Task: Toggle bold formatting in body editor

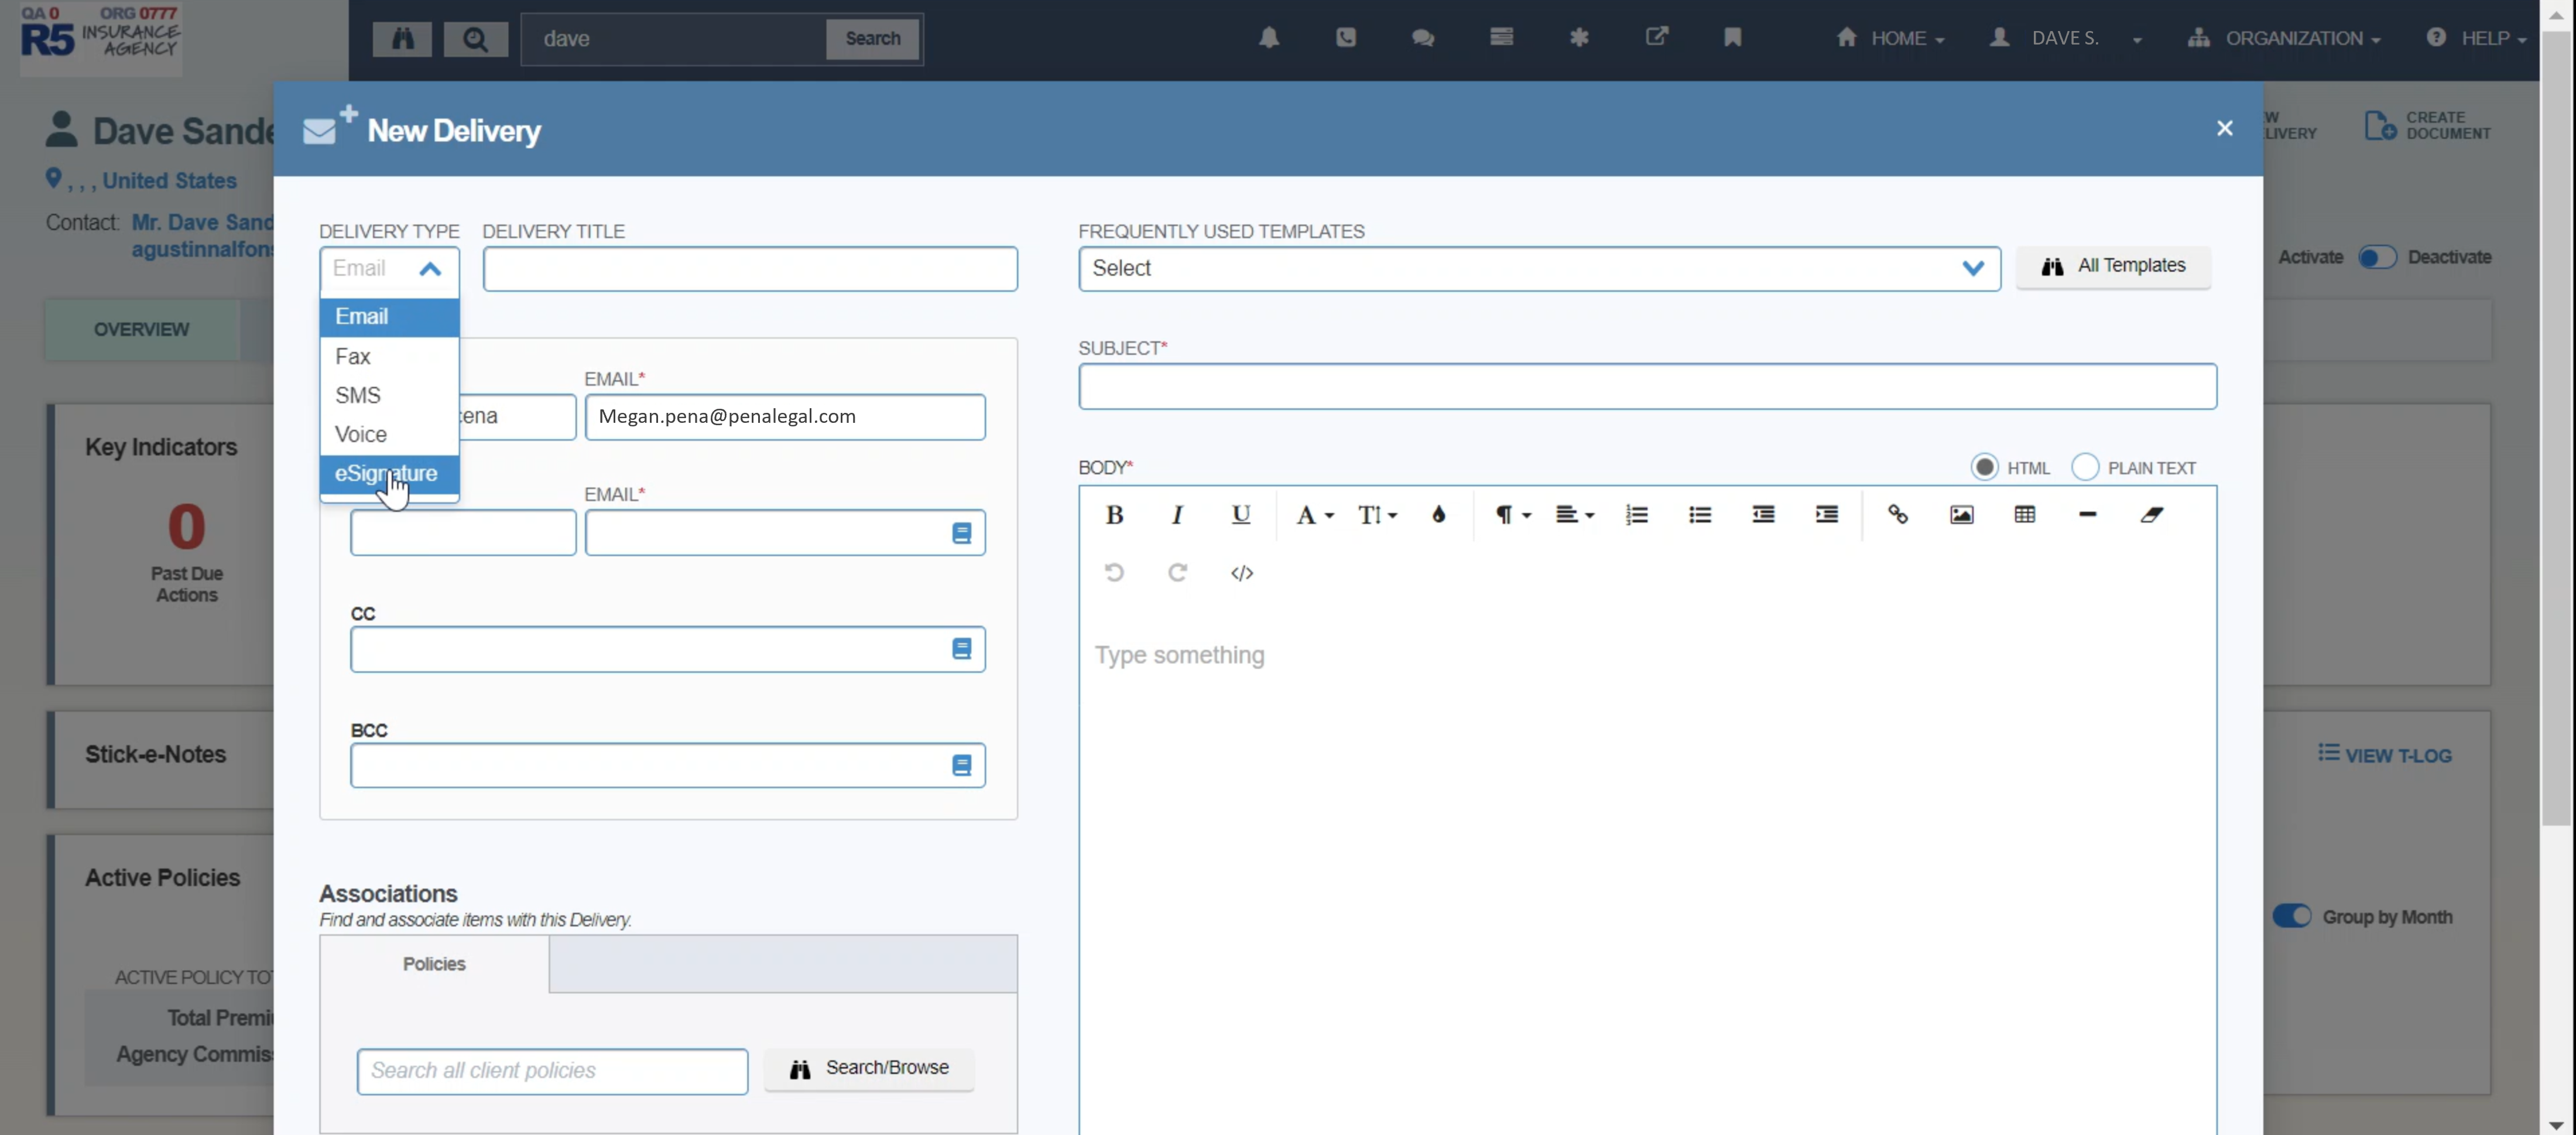Action: tap(1114, 515)
